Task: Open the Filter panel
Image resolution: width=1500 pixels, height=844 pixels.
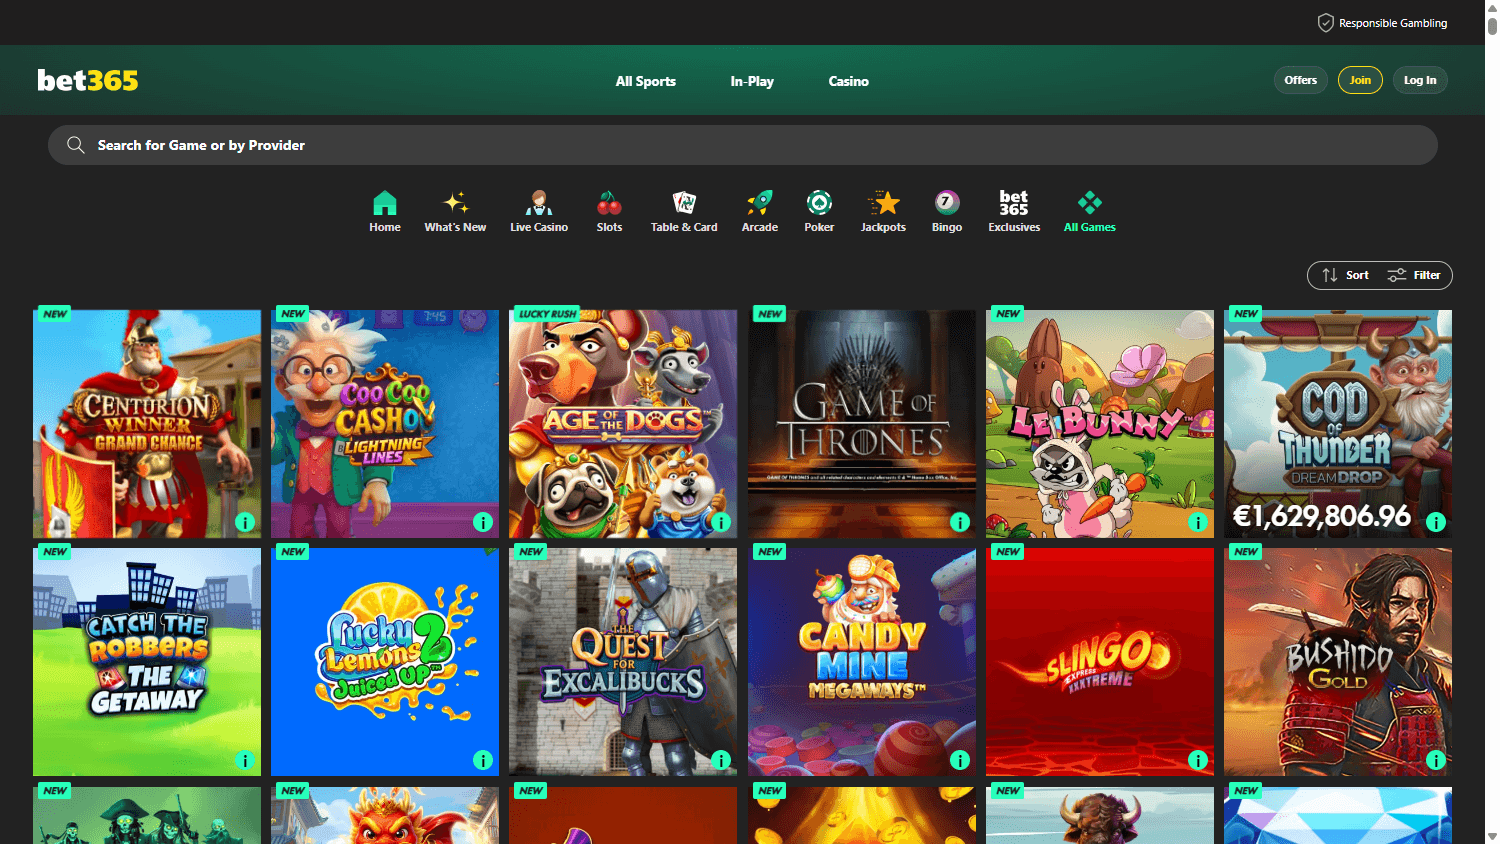Action: coord(1416,275)
